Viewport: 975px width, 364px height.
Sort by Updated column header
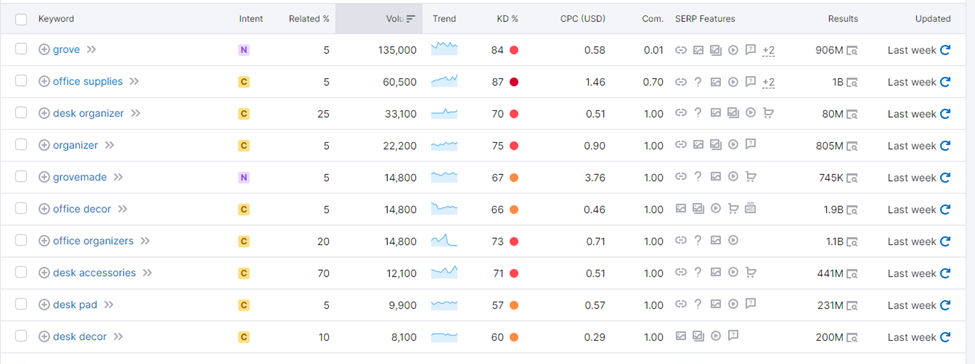click(933, 19)
